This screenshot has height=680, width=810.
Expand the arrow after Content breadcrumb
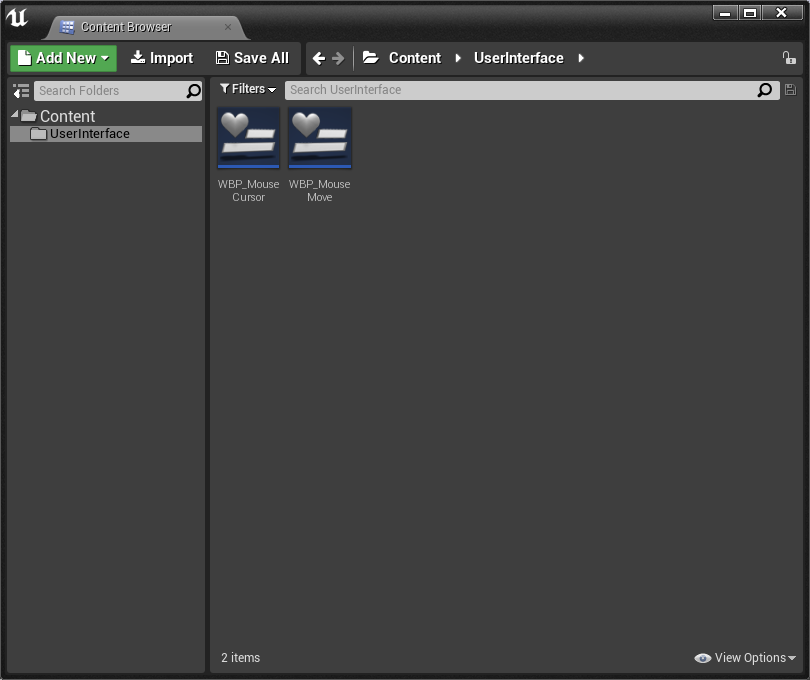click(x=458, y=58)
